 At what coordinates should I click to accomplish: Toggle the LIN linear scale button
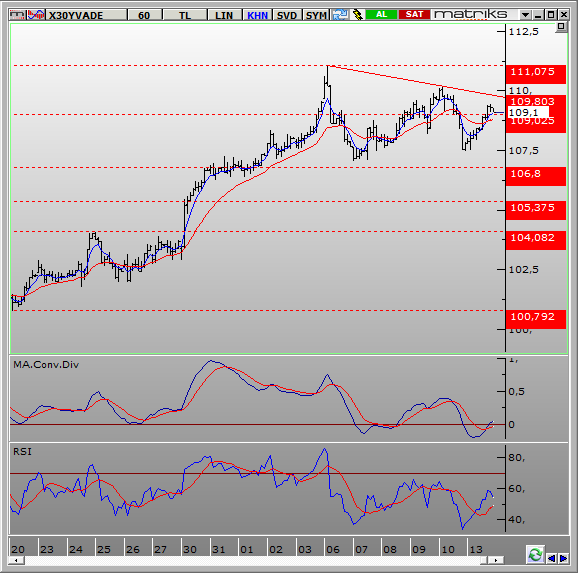[224, 15]
